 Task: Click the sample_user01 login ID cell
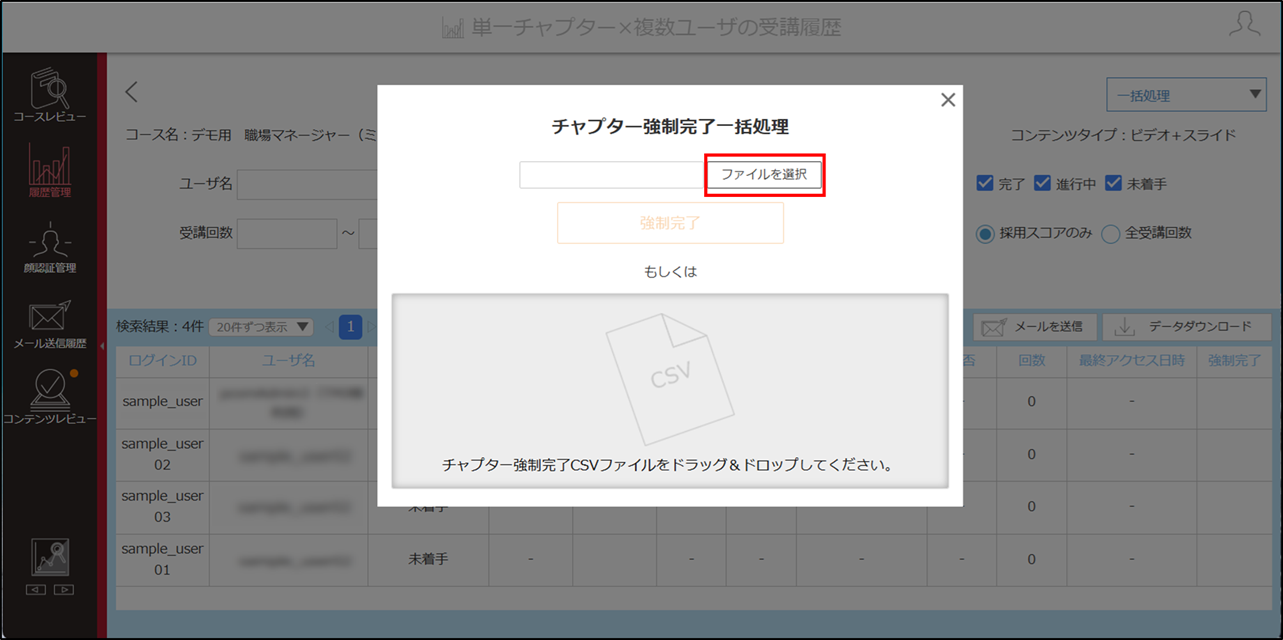(162, 559)
